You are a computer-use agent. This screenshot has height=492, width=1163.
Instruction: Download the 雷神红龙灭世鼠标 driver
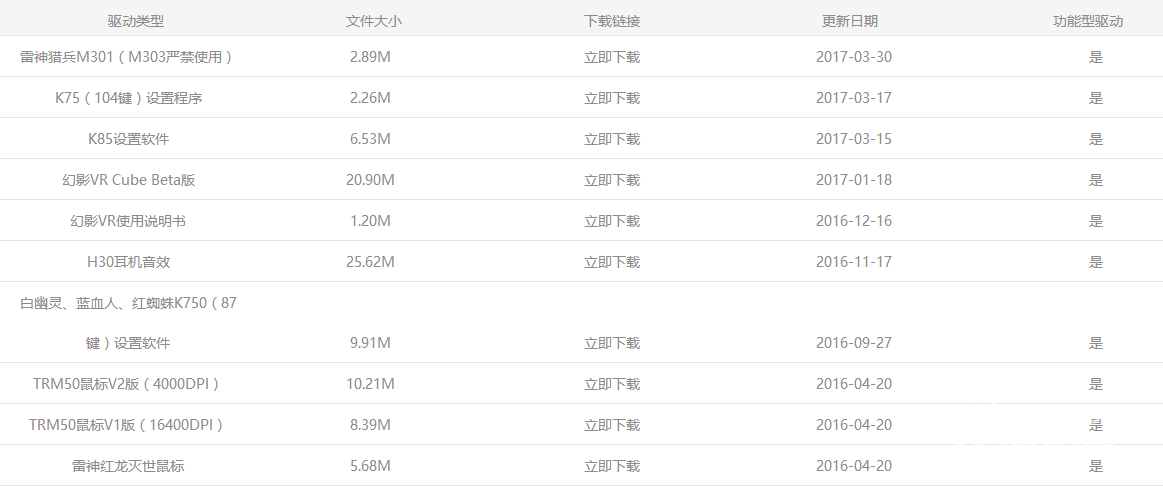click(611, 466)
